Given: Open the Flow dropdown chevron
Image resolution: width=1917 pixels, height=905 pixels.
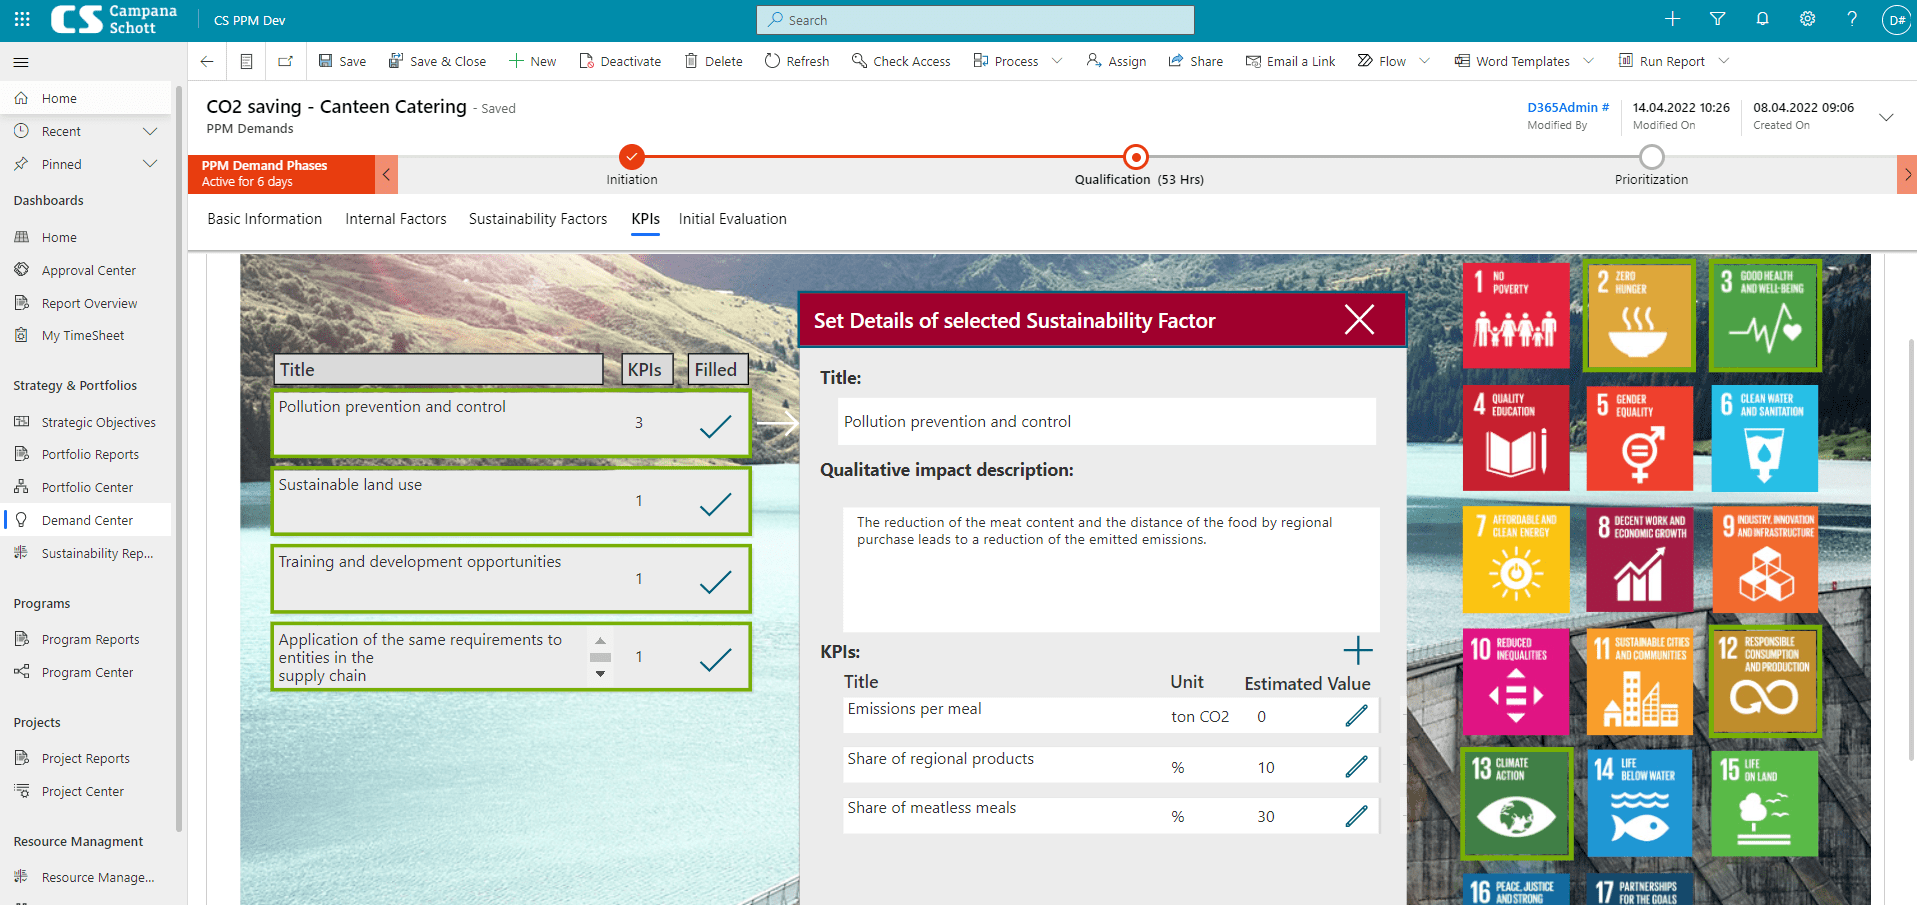Looking at the screenshot, I should click(x=1424, y=61).
